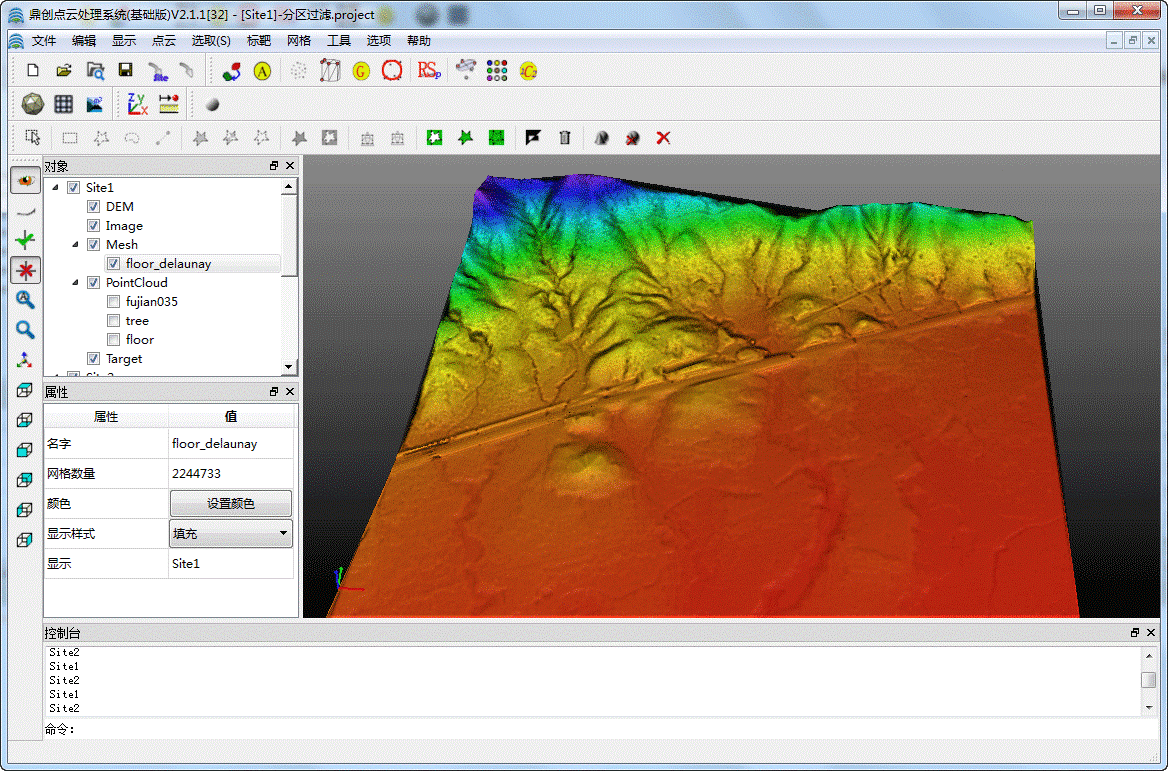
Task: Open the 点云 menu
Action: (x=163, y=41)
